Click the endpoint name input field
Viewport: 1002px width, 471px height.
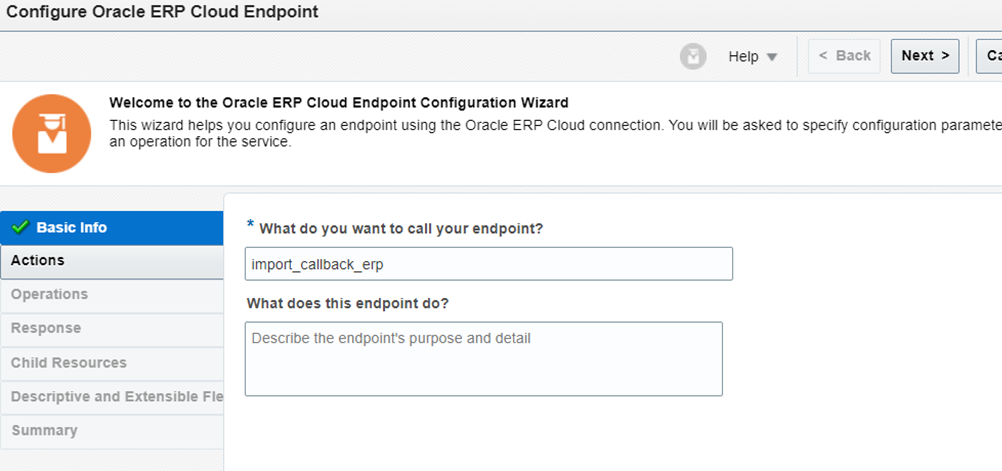(489, 264)
